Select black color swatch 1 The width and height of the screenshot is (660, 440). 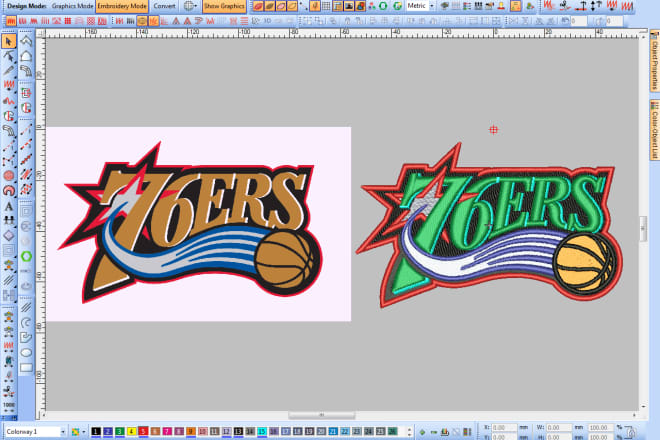96,432
